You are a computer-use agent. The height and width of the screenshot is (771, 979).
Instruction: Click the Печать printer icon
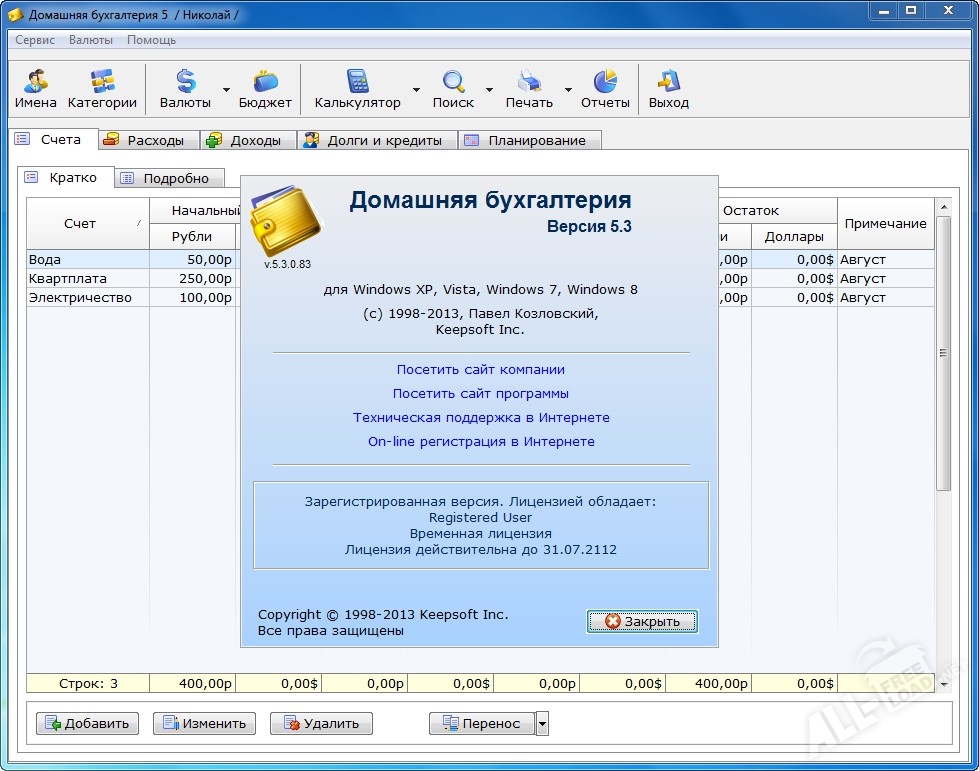(x=529, y=82)
